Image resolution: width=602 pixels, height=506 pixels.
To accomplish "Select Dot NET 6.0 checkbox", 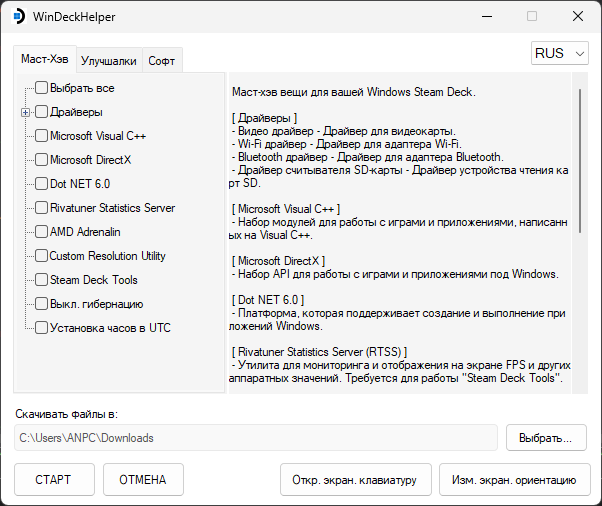I will [x=41, y=184].
